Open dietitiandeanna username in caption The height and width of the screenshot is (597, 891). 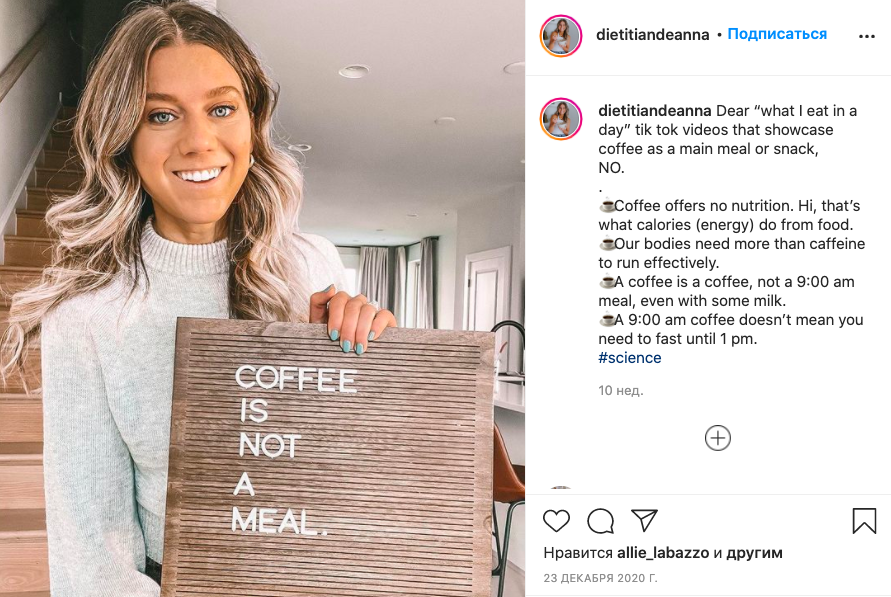pos(655,110)
